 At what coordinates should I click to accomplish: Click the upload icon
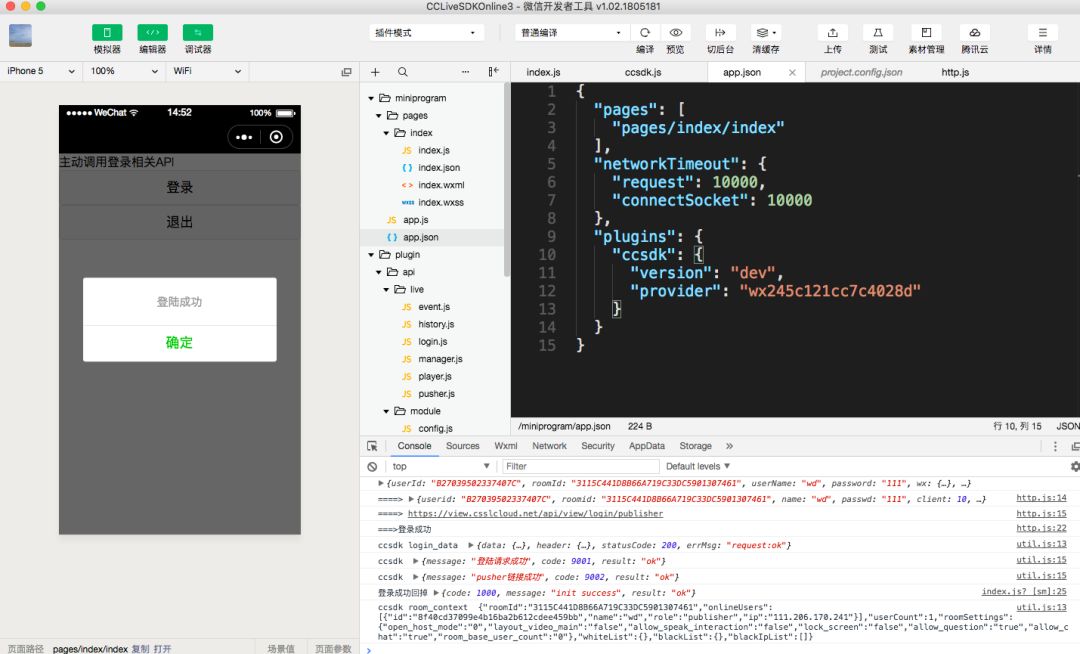point(833,32)
